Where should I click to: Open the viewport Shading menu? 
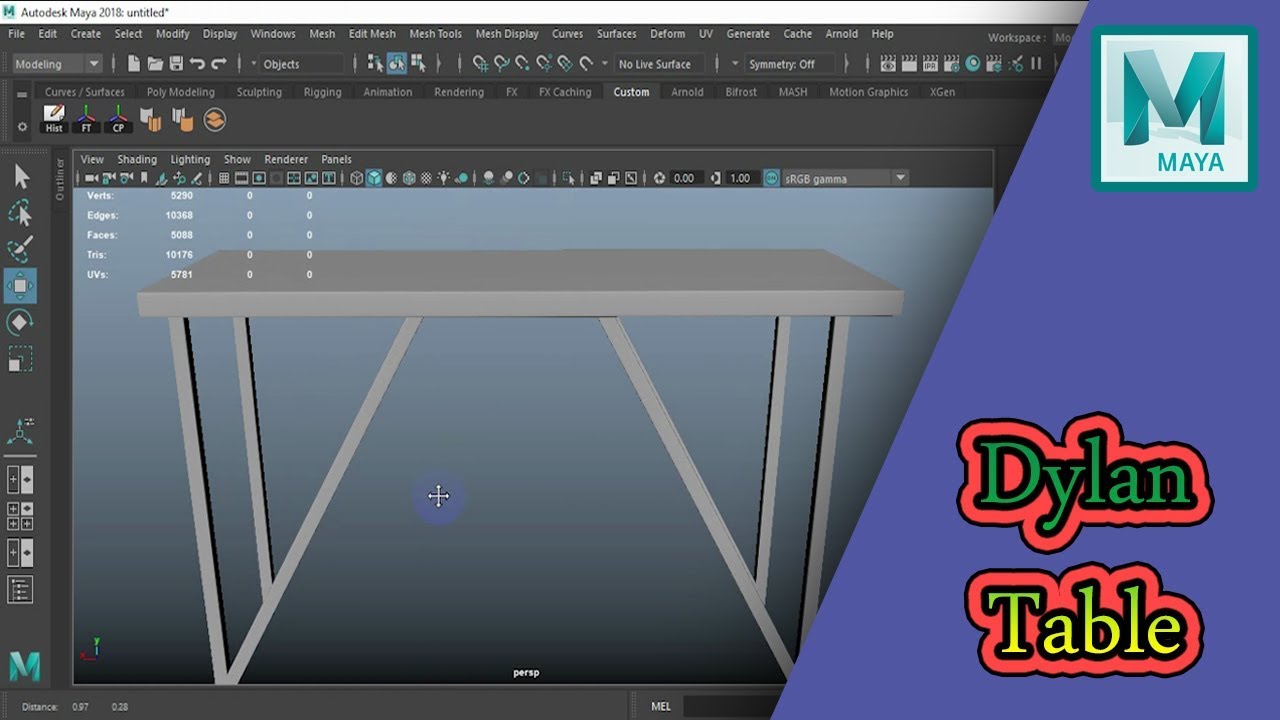137,159
